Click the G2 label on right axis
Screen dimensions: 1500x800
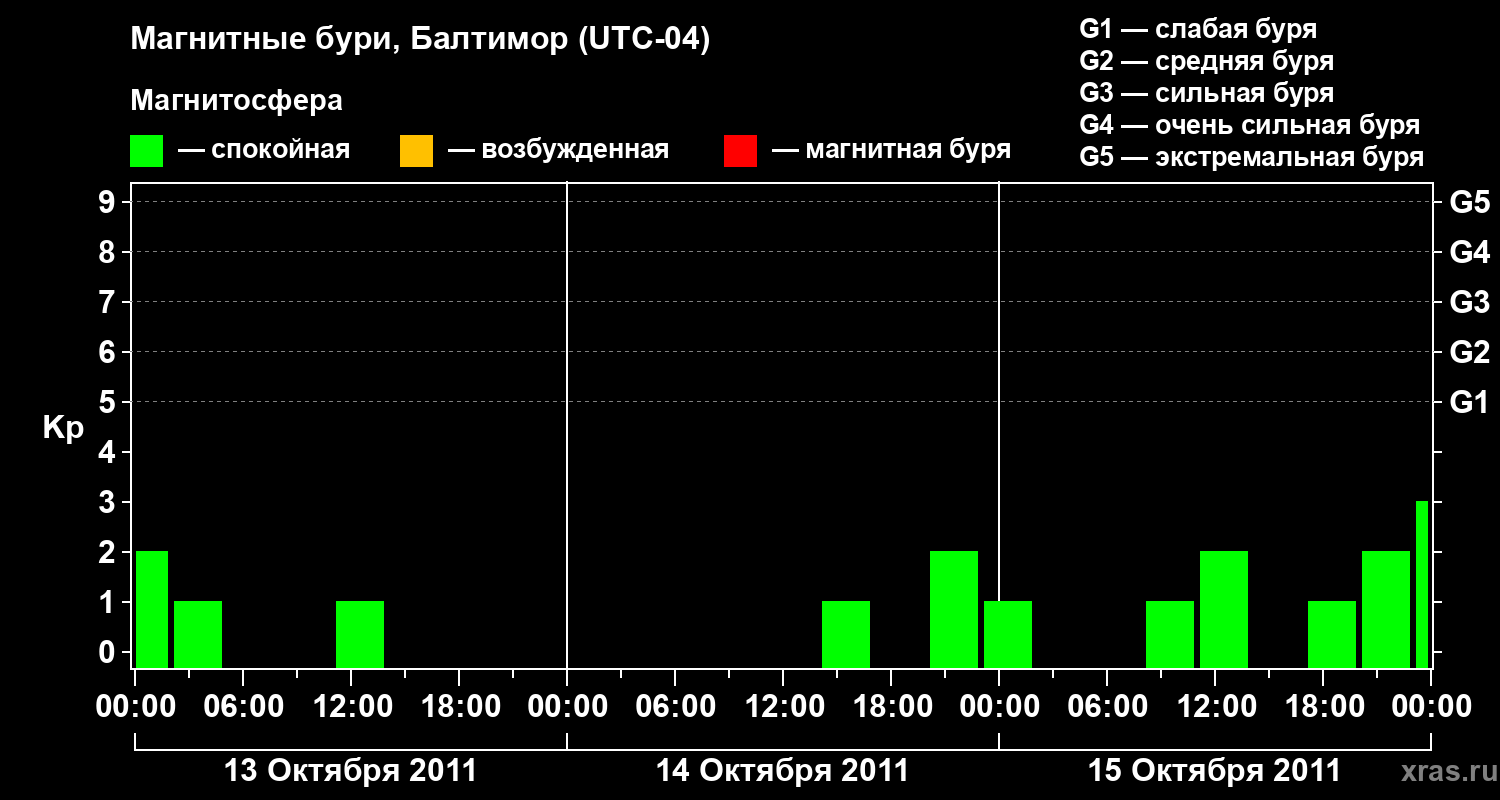1469,353
